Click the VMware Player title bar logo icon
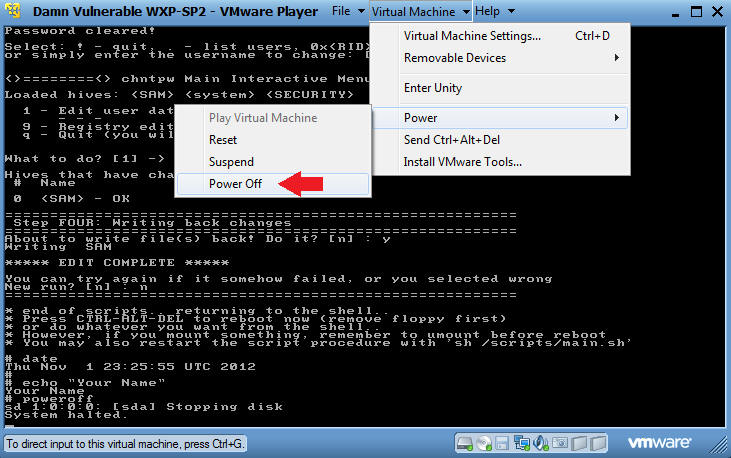731x458 pixels. (13, 10)
